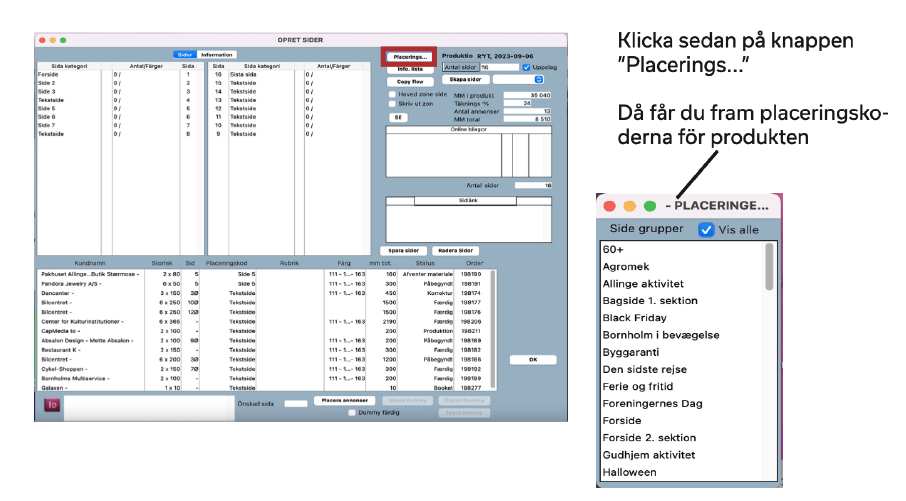Click the Önskad sida input field
The image size is (906, 501).
pos(295,403)
